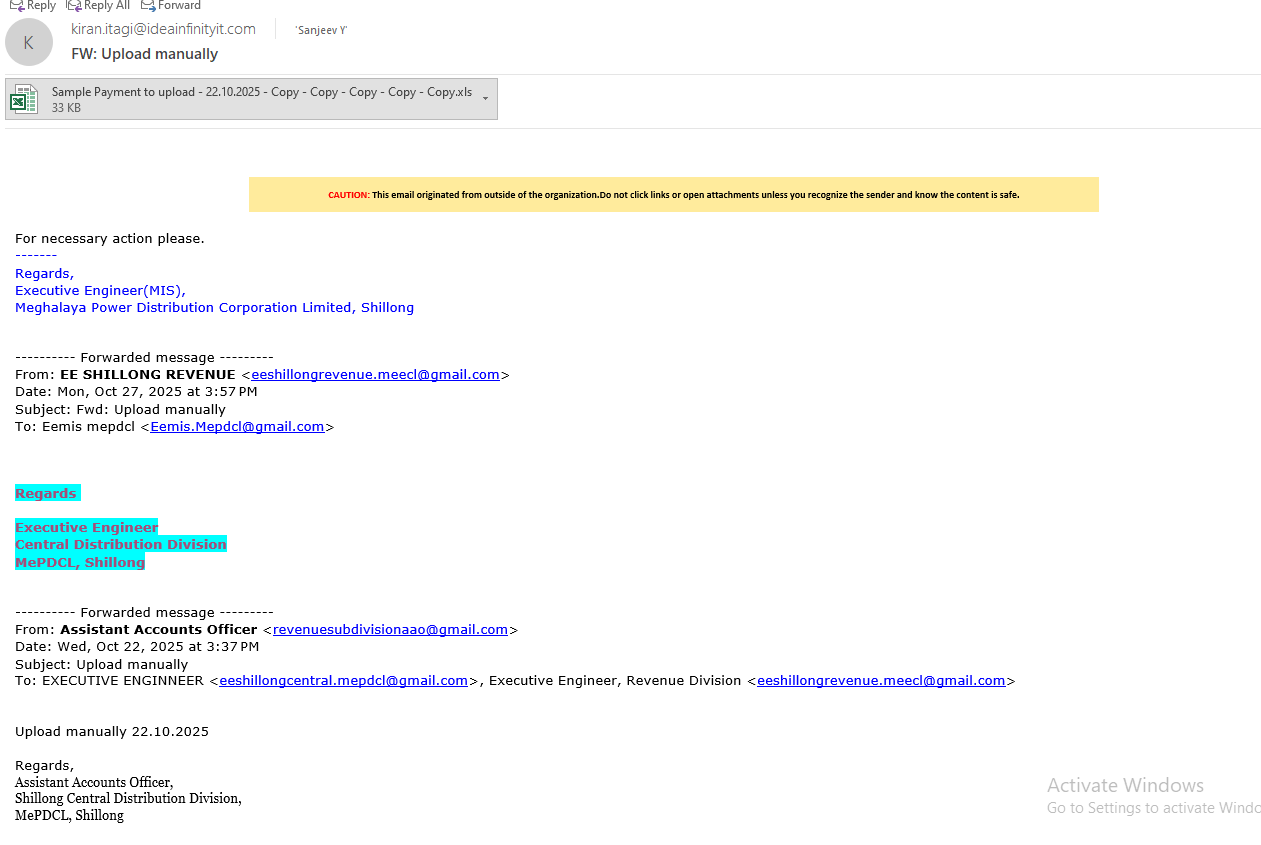Viewport: 1261px width, 845px height.
Task: Click the subject FW: Upload manually
Action: (x=144, y=54)
